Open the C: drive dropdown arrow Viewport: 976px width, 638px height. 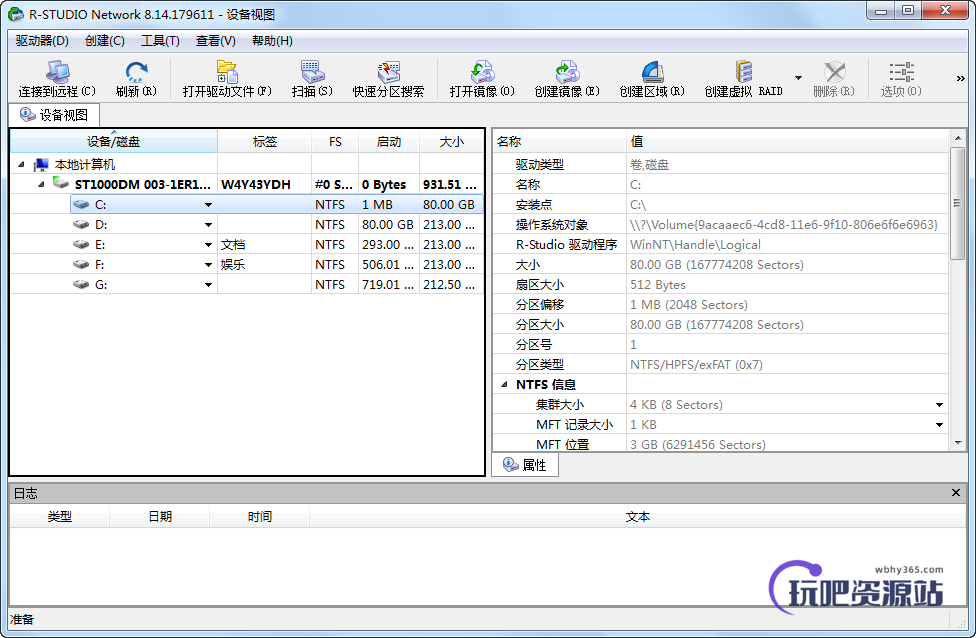tap(209, 205)
